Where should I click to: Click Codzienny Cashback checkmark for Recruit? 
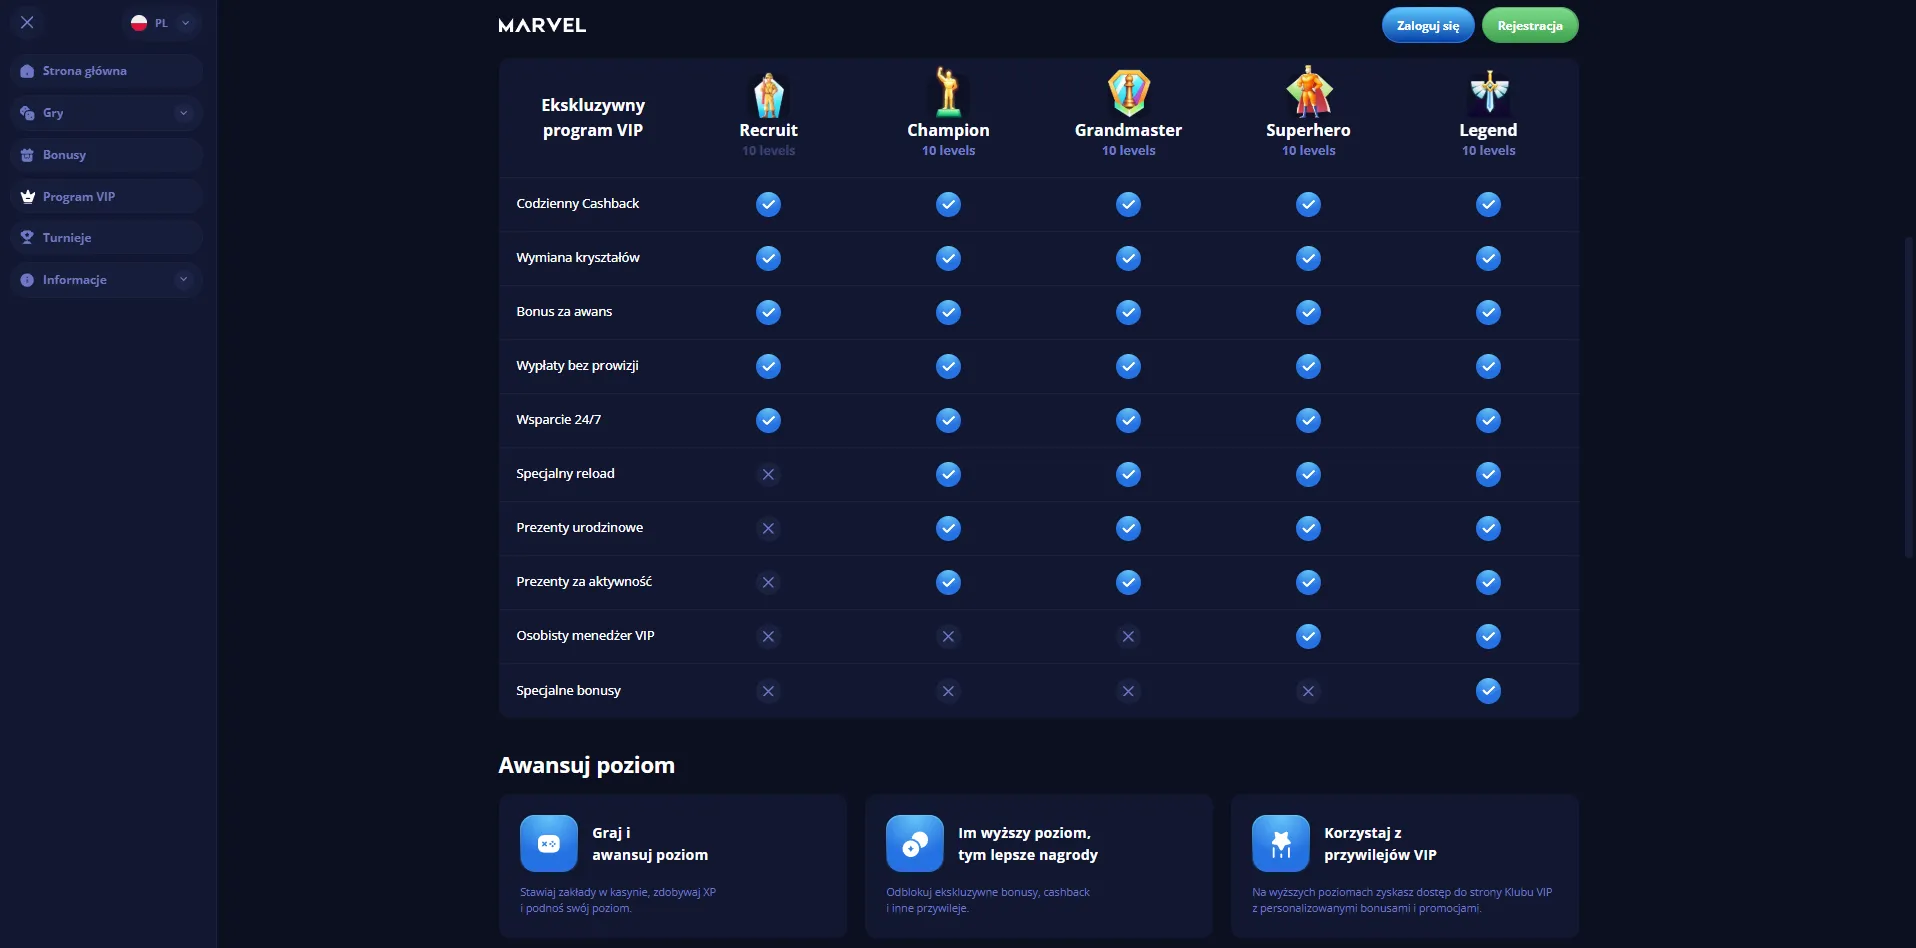[x=768, y=204]
